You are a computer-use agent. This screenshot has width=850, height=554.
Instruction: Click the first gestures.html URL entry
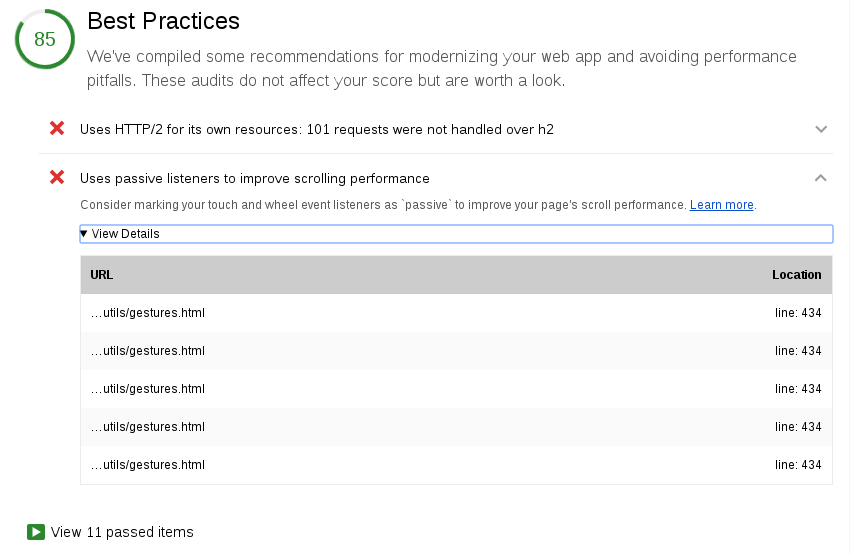[148, 313]
